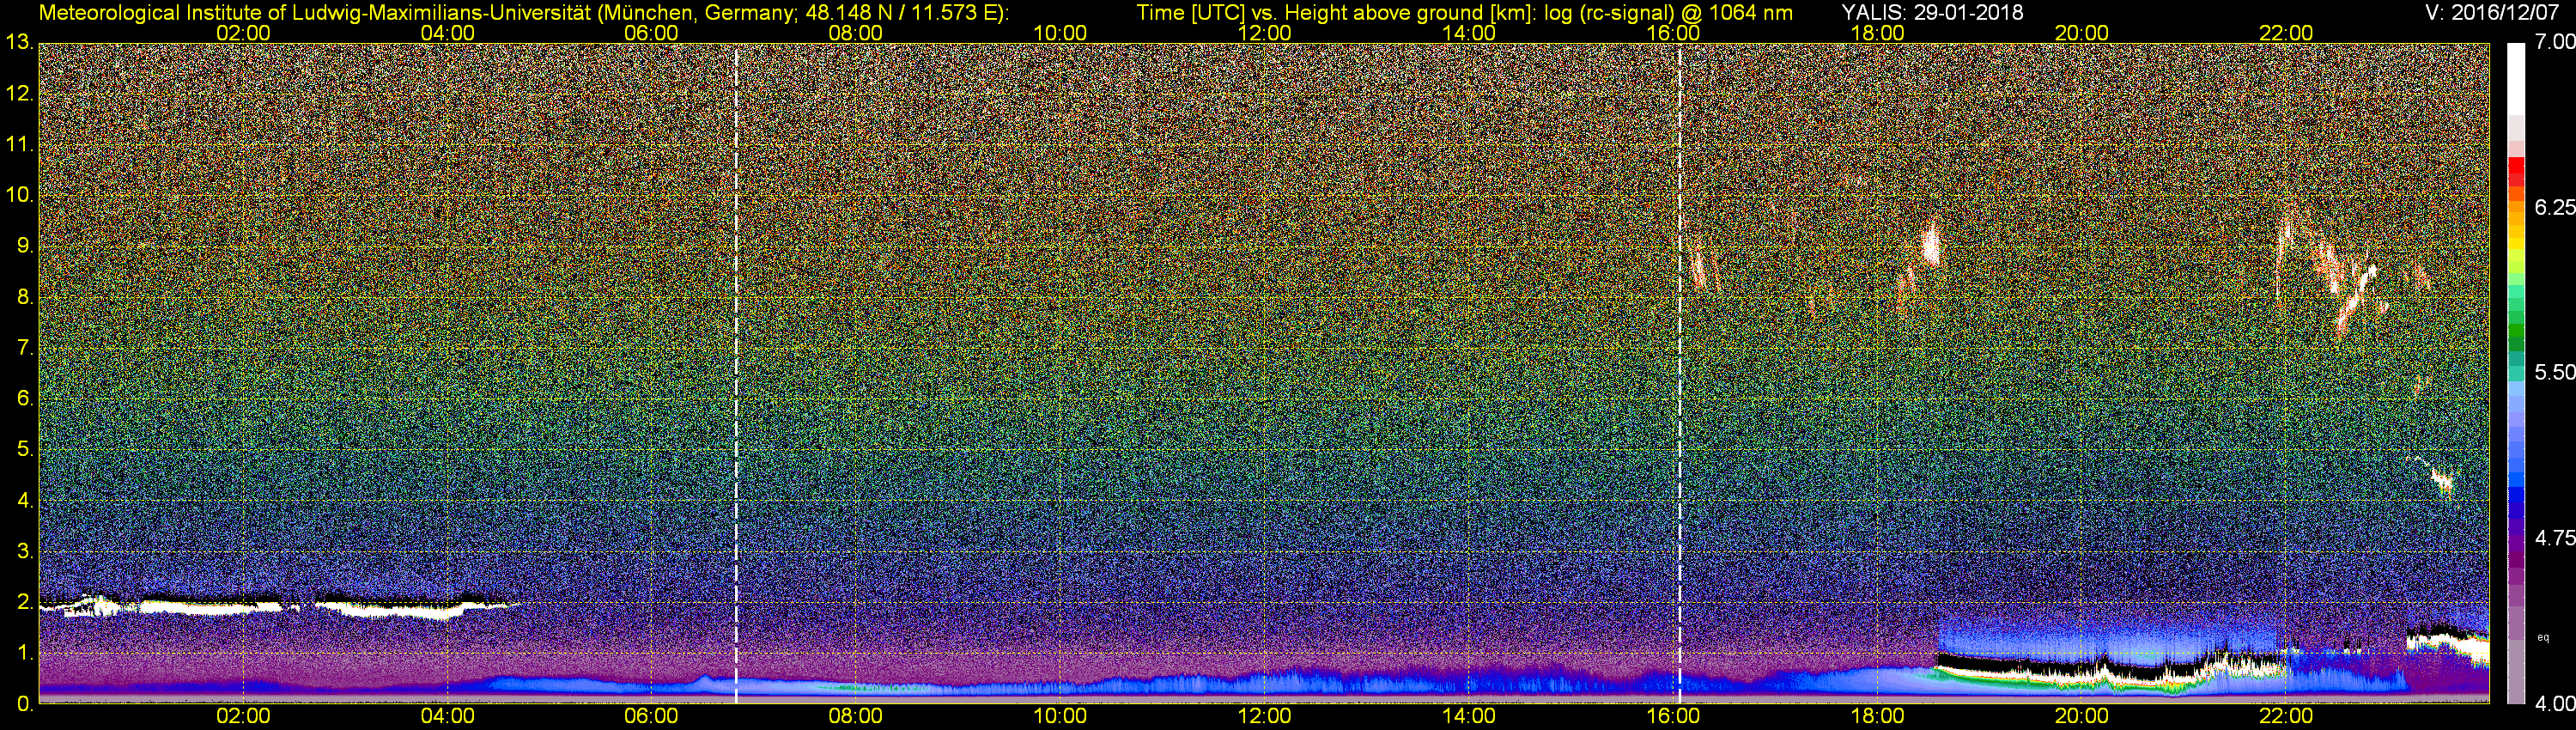2576x730 pixels.
Task: Click the green band of the color scale
Action: [x=2516, y=330]
